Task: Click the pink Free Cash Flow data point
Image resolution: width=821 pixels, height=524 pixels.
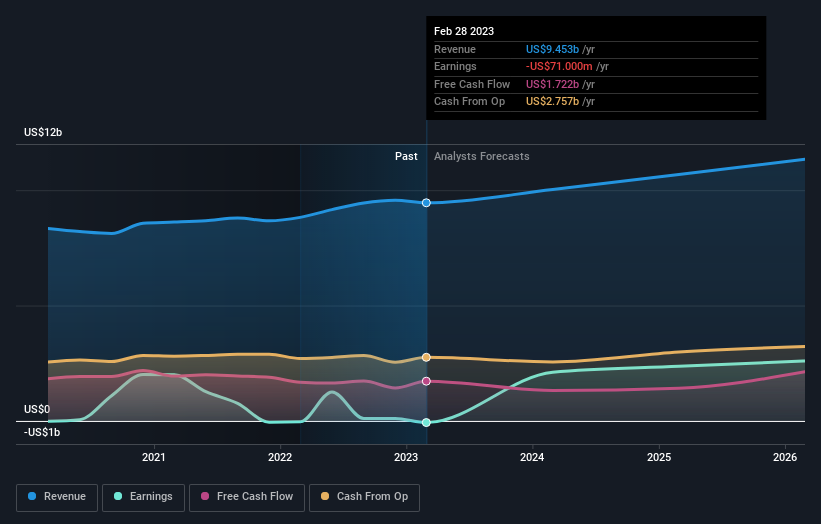Action: 426,381
